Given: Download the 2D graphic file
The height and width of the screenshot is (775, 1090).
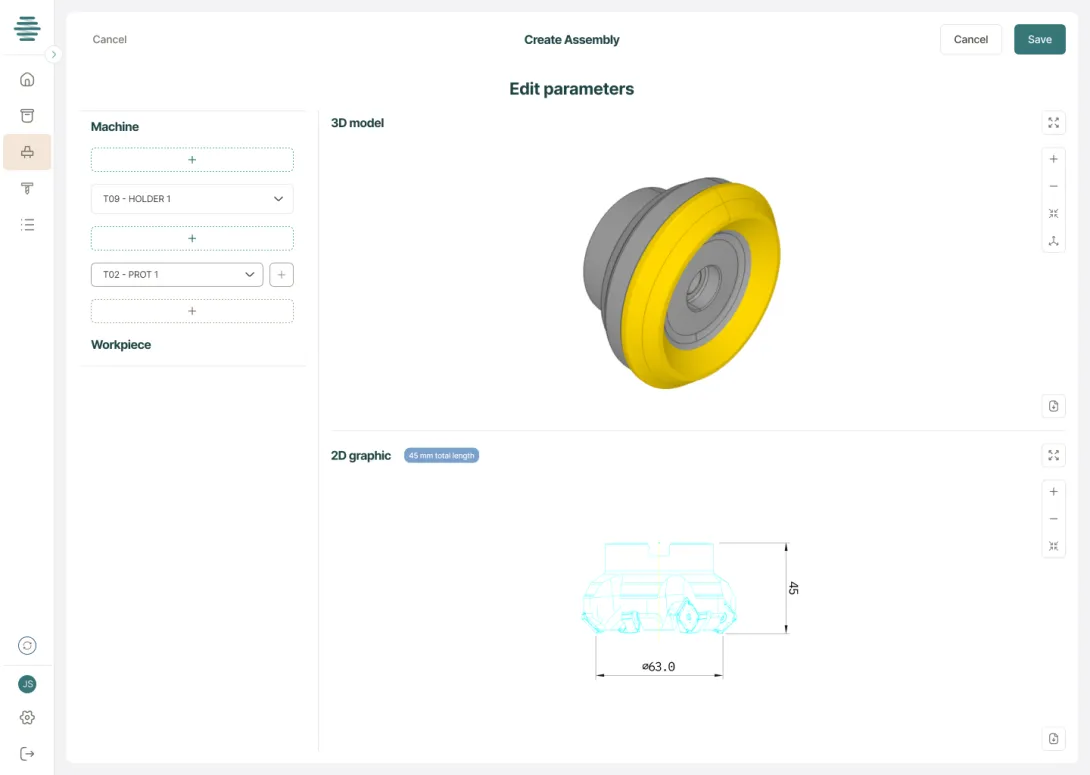Looking at the screenshot, I should (1053, 738).
